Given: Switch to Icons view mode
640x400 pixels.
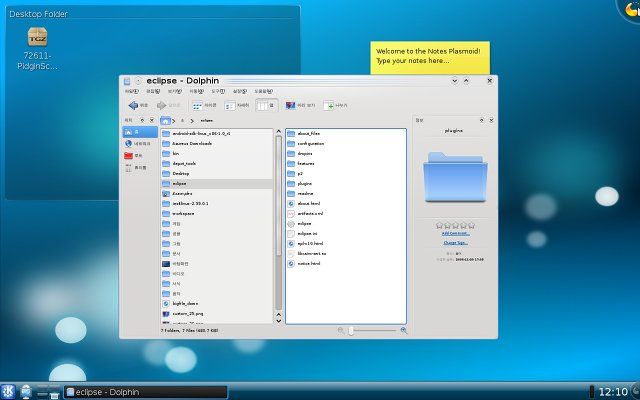Looking at the screenshot, I should (x=204, y=105).
